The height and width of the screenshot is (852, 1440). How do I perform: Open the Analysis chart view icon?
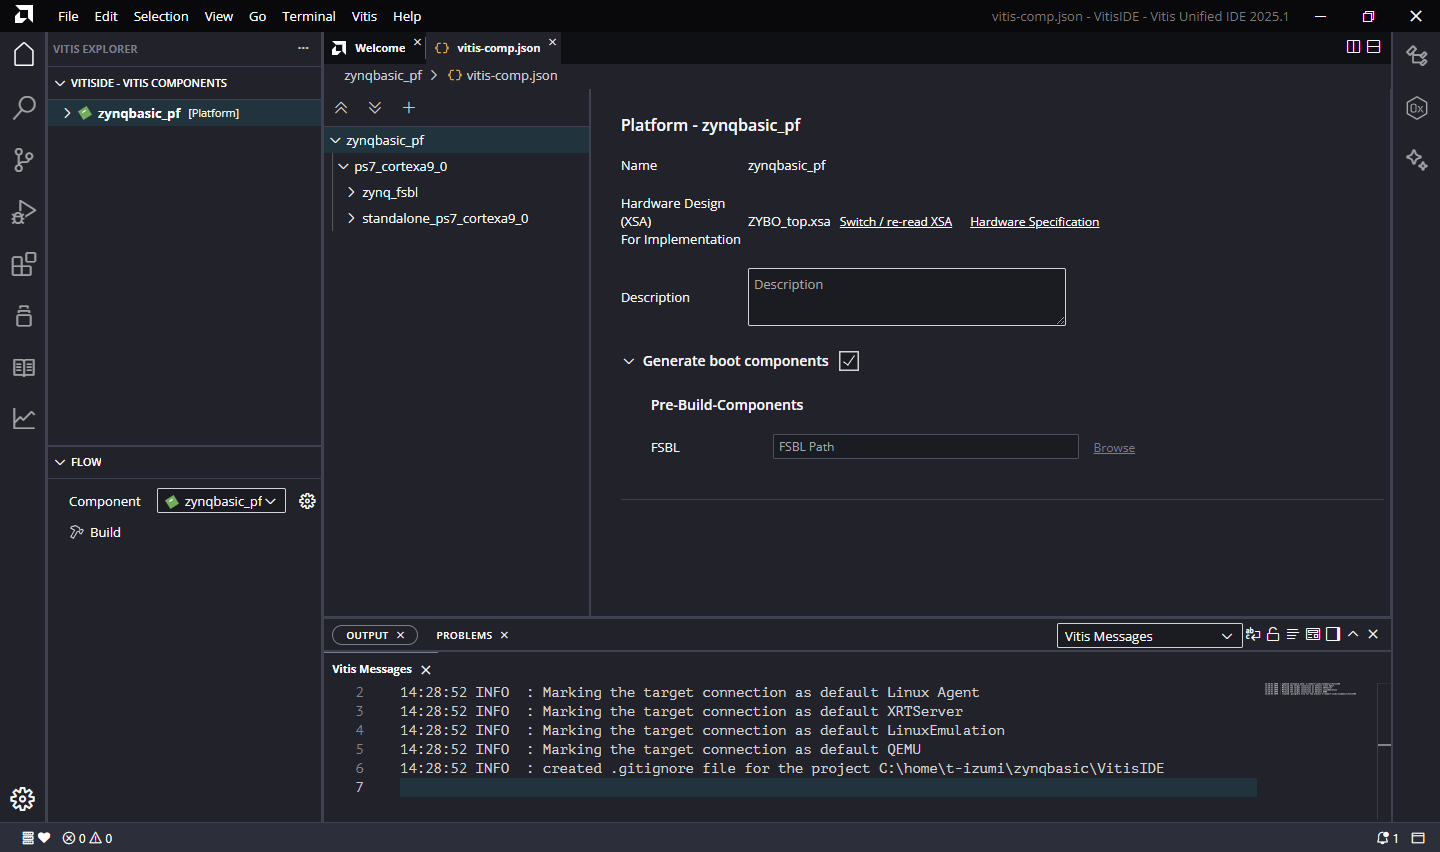pos(24,419)
